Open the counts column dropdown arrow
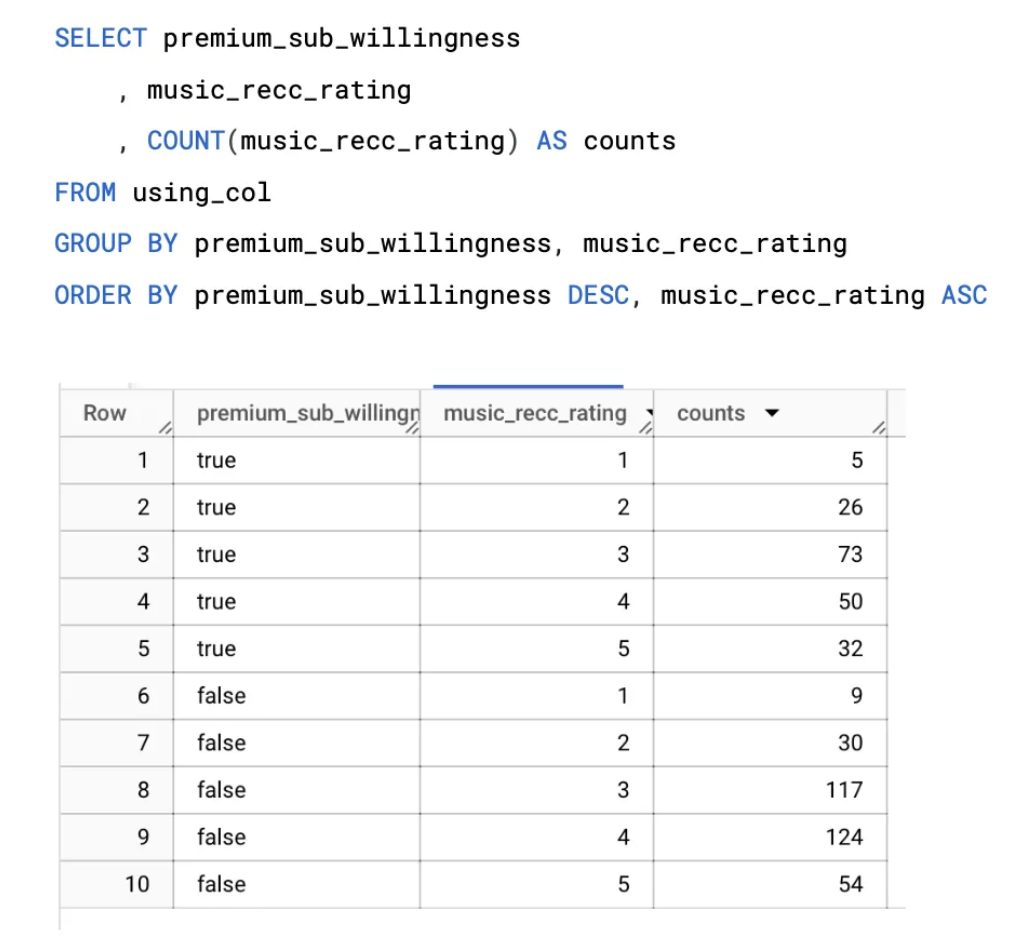Screen dimensions: 1020x948 click(772, 414)
